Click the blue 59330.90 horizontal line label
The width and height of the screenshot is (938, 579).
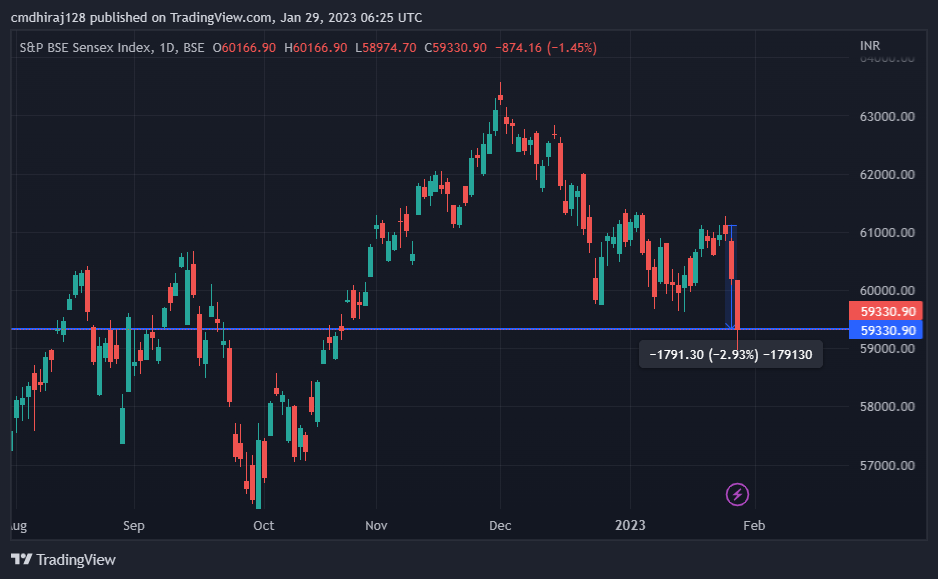click(886, 330)
